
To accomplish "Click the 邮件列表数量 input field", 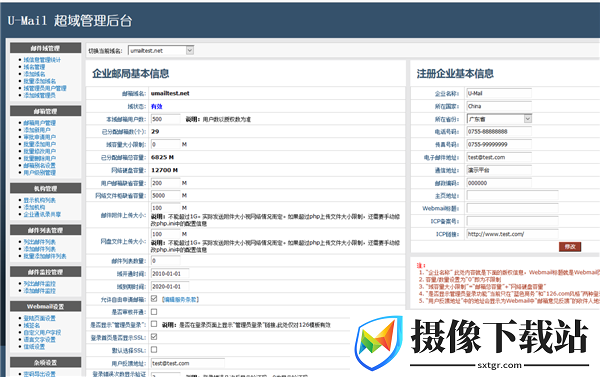I will 165,261.
